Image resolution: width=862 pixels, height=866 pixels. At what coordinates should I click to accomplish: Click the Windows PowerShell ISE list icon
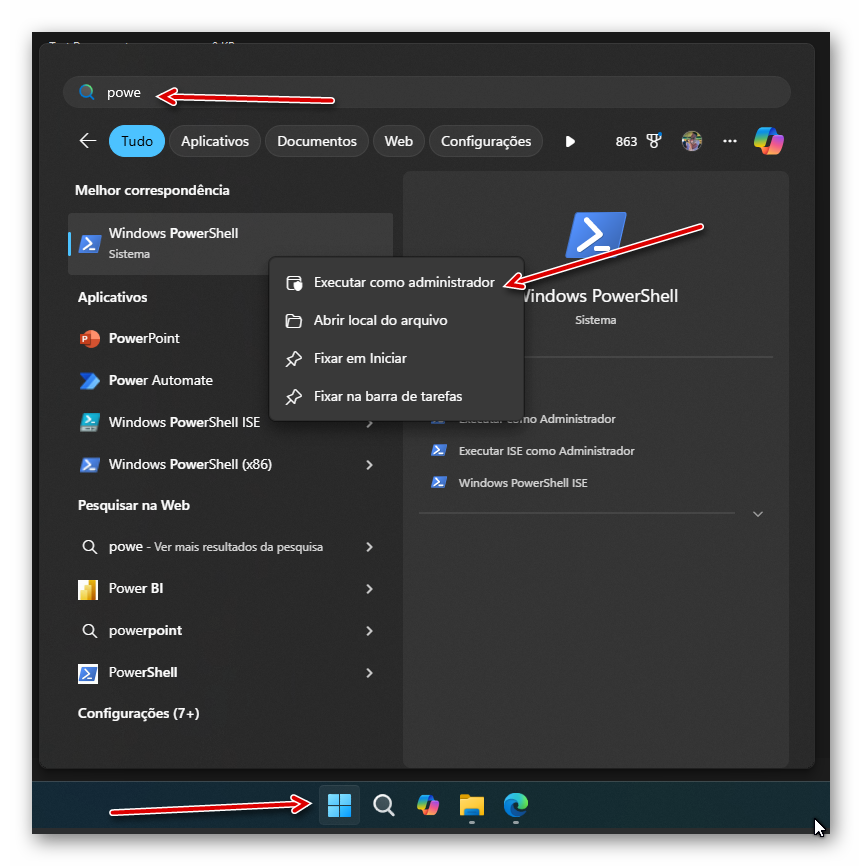click(x=89, y=423)
